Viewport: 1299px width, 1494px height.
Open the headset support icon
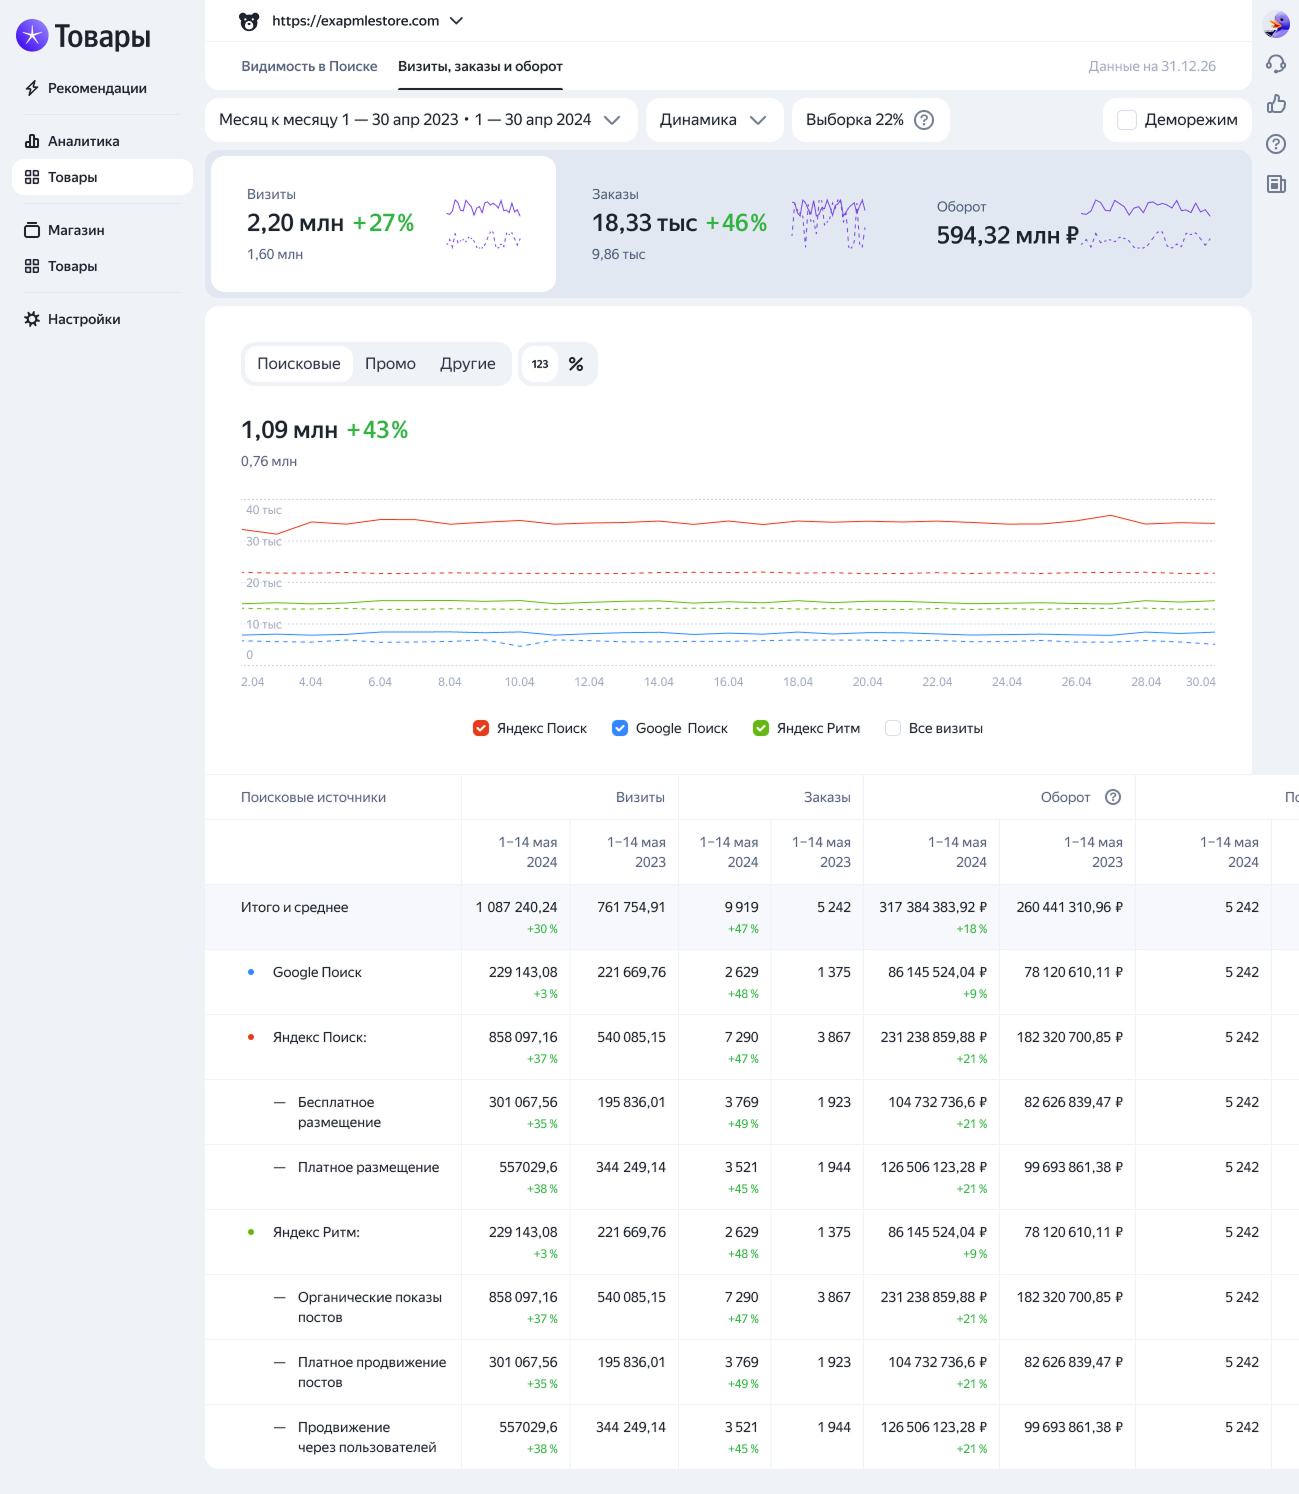point(1276,64)
